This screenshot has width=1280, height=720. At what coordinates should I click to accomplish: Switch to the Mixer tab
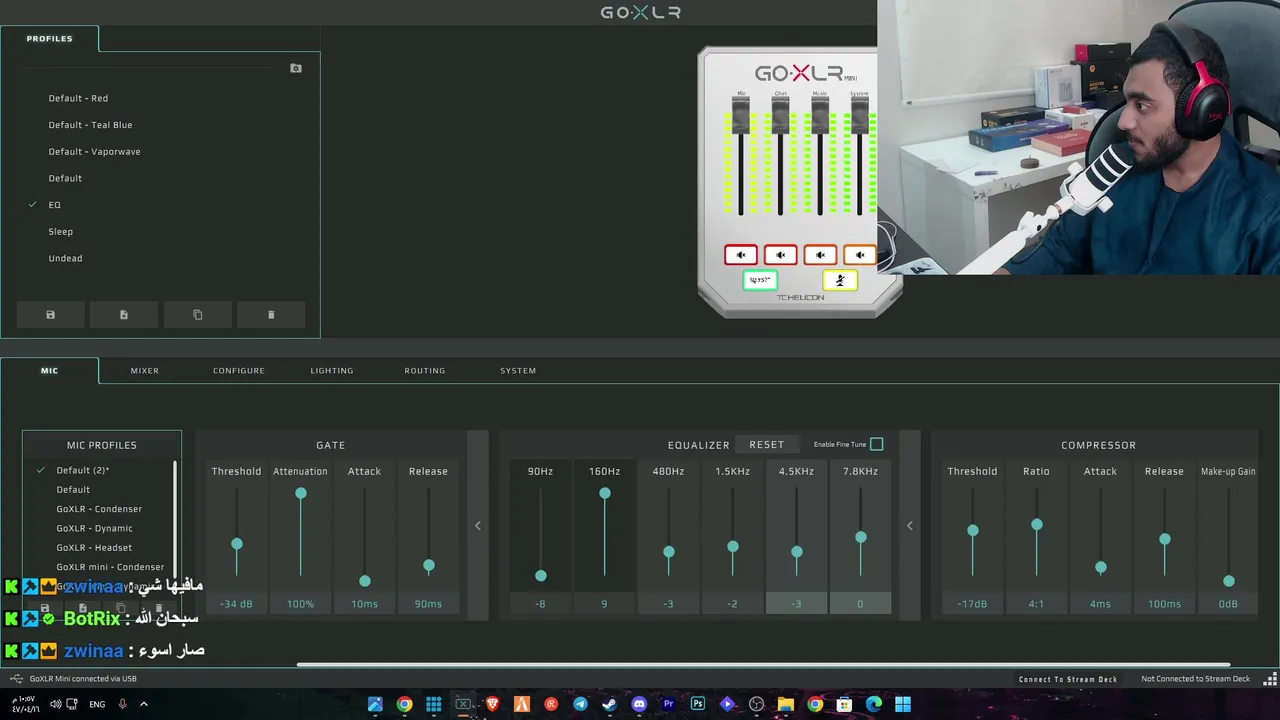145,371
